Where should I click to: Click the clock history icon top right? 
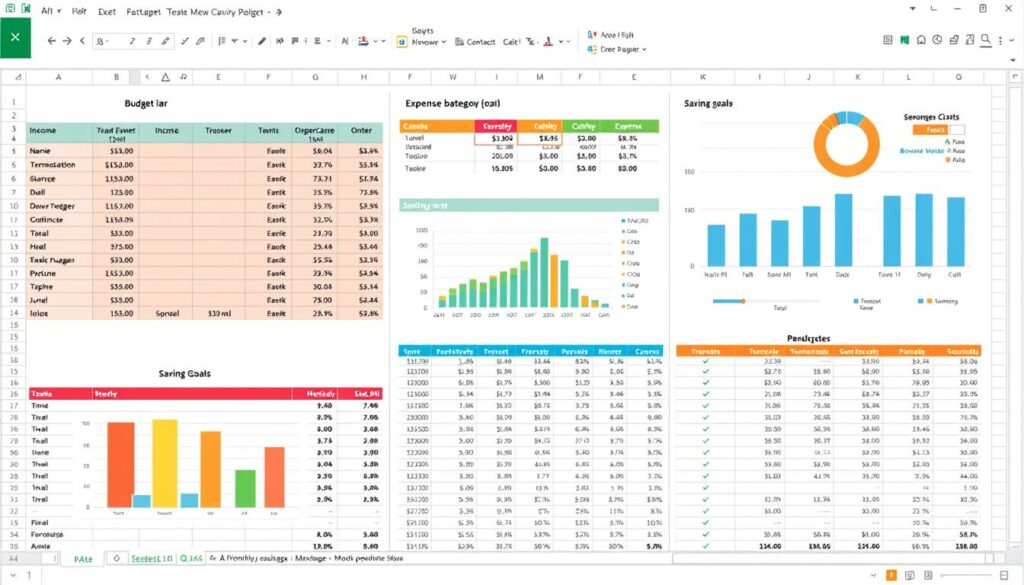click(x=937, y=40)
